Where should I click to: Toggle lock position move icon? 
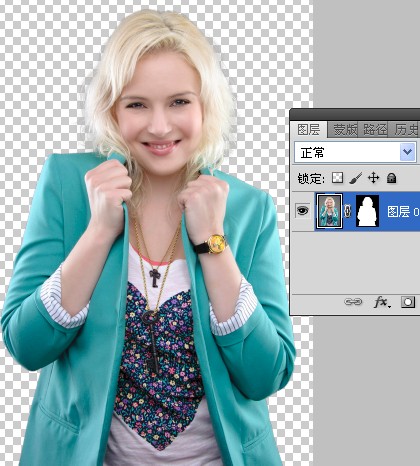pos(373,178)
